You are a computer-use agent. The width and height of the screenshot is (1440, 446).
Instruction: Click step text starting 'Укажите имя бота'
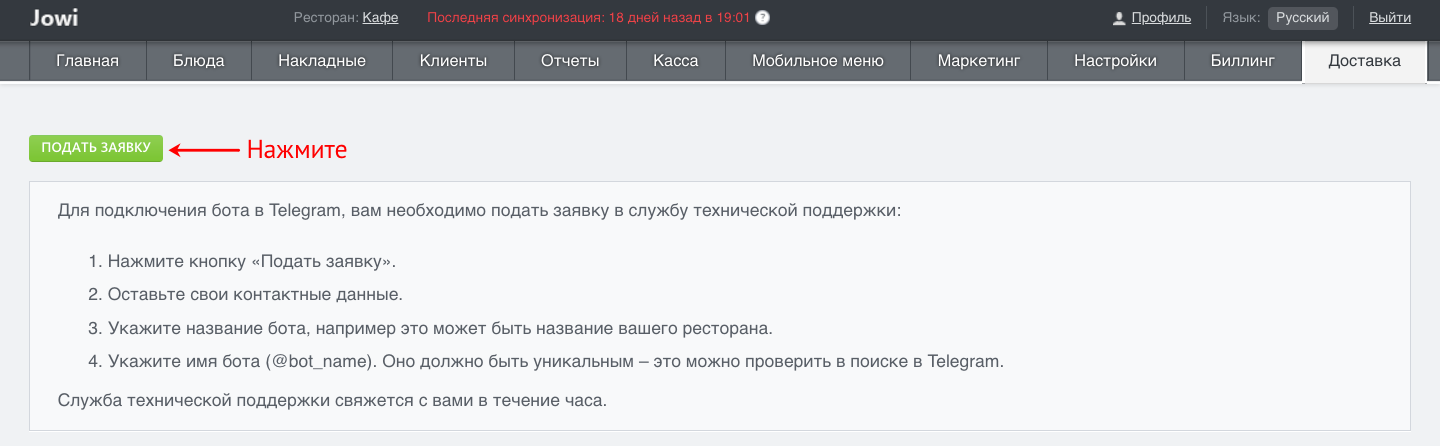click(x=555, y=361)
